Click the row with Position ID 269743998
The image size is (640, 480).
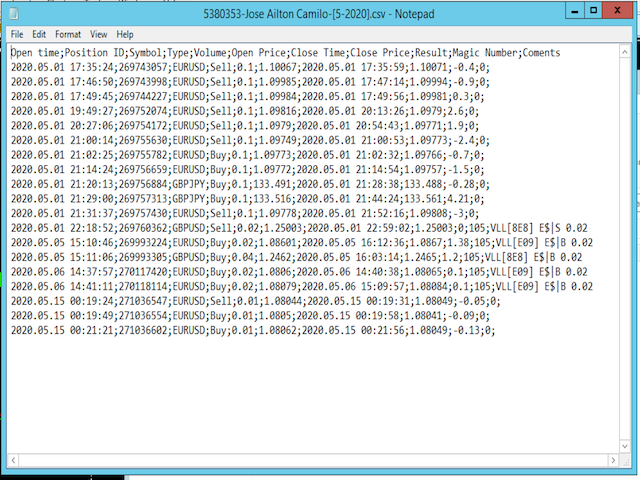click(x=250, y=82)
